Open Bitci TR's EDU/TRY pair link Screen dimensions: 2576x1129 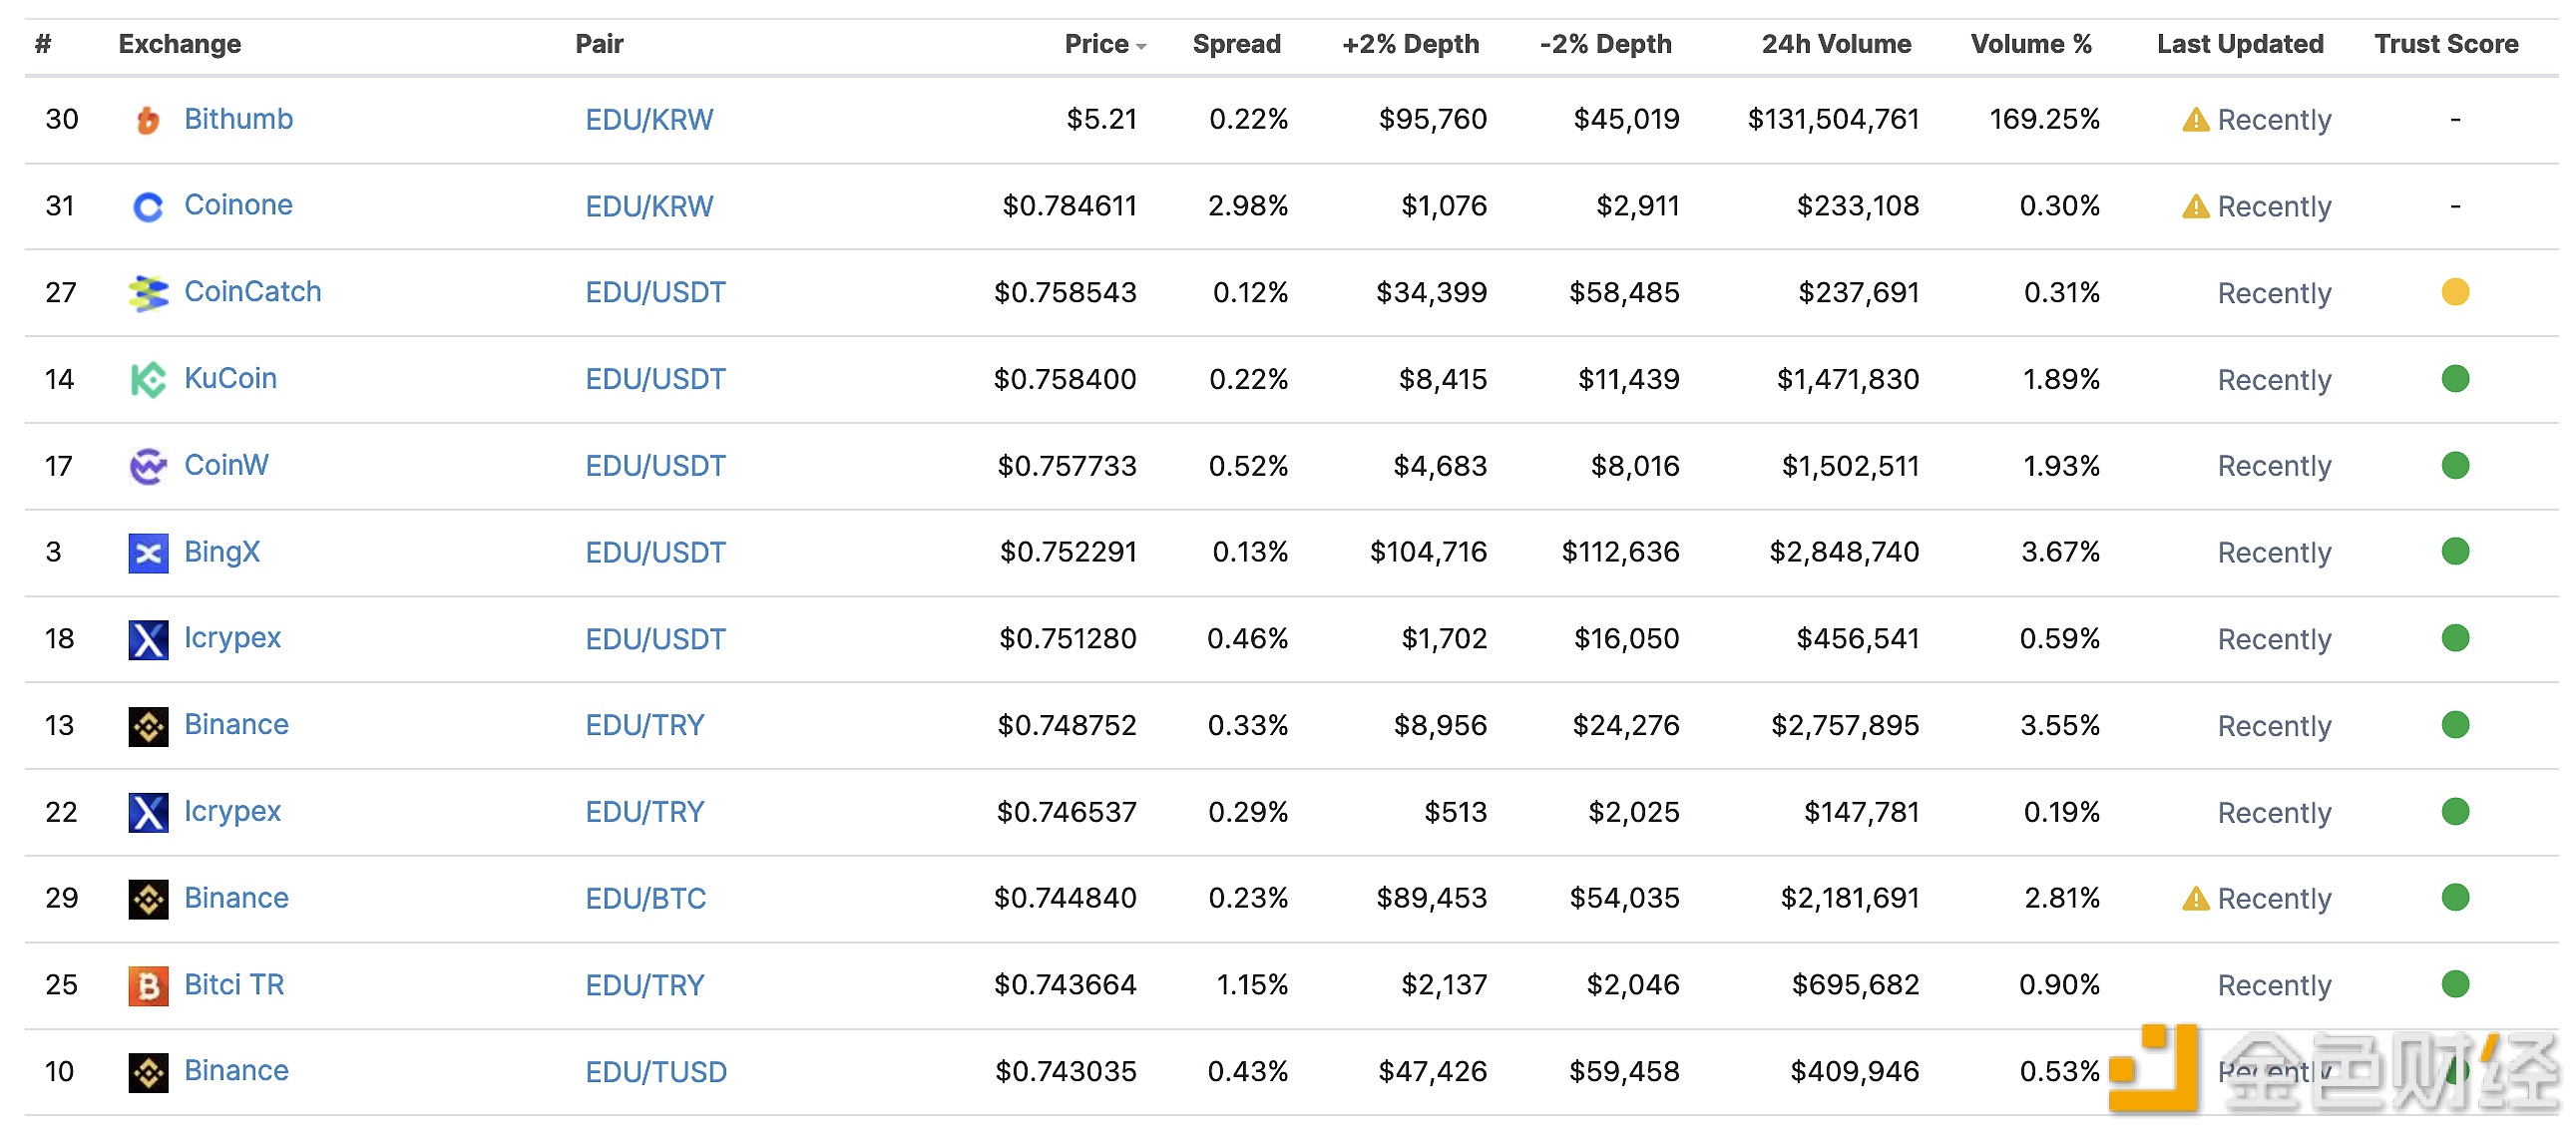(x=645, y=986)
